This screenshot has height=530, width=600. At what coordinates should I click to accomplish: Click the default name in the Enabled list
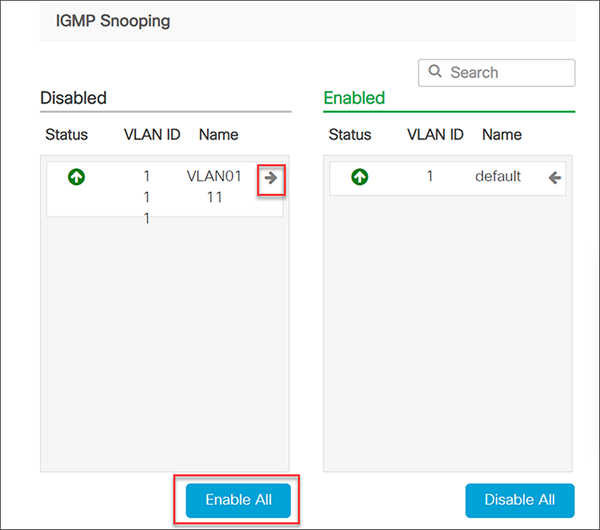498,176
